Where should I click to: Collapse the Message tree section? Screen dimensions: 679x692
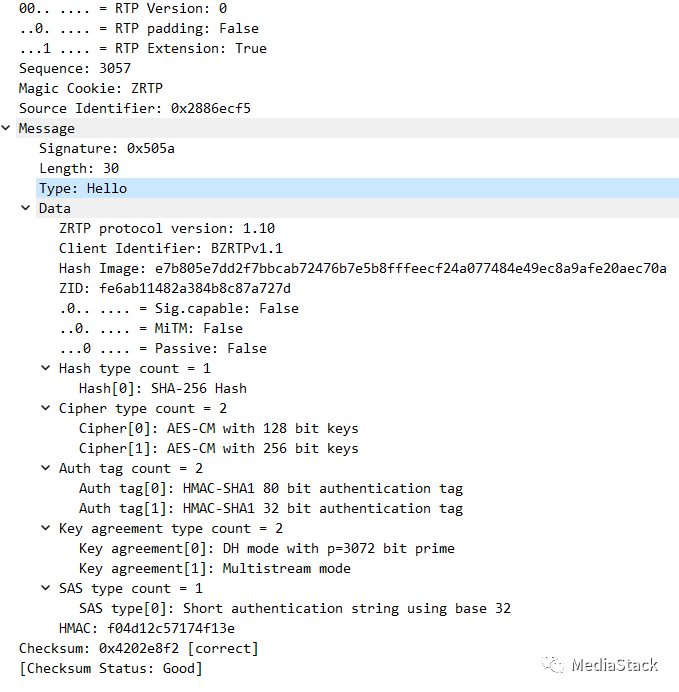[x=7, y=129]
